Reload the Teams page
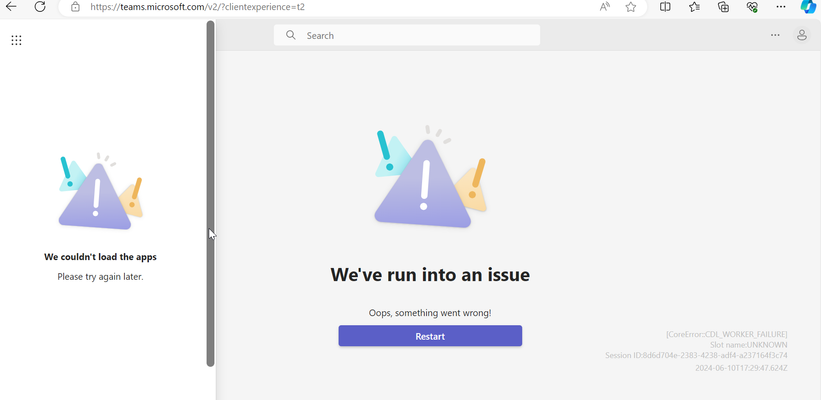Viewport: 821px width, 400px height. (40, 7)
